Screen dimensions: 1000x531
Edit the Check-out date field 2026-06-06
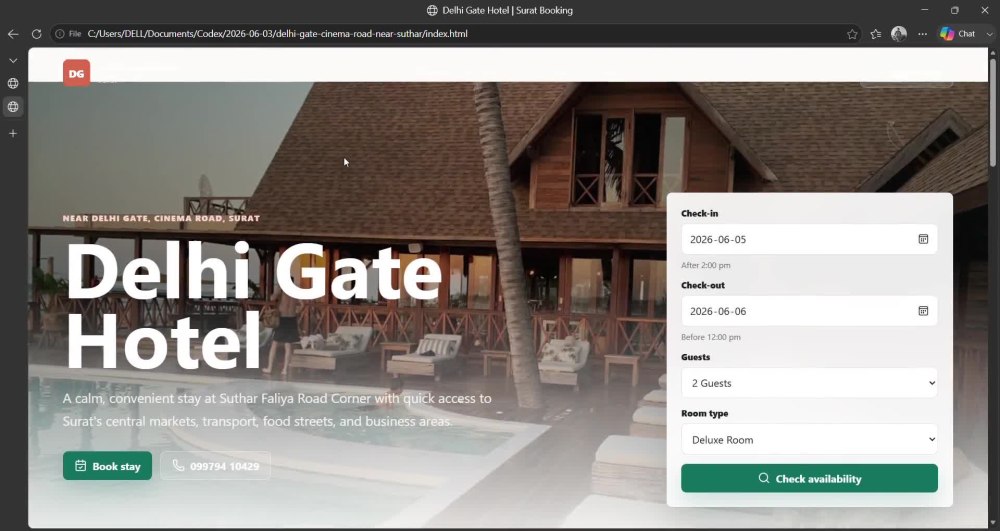click(809, 311)
